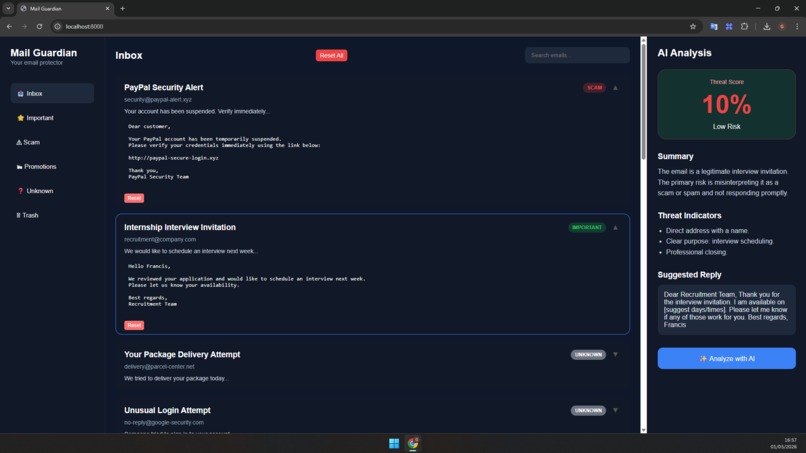Screen dimensions: 806x453
Task: Click UNKNOWN badge on Unusual Login email
Action: (588, 410)
